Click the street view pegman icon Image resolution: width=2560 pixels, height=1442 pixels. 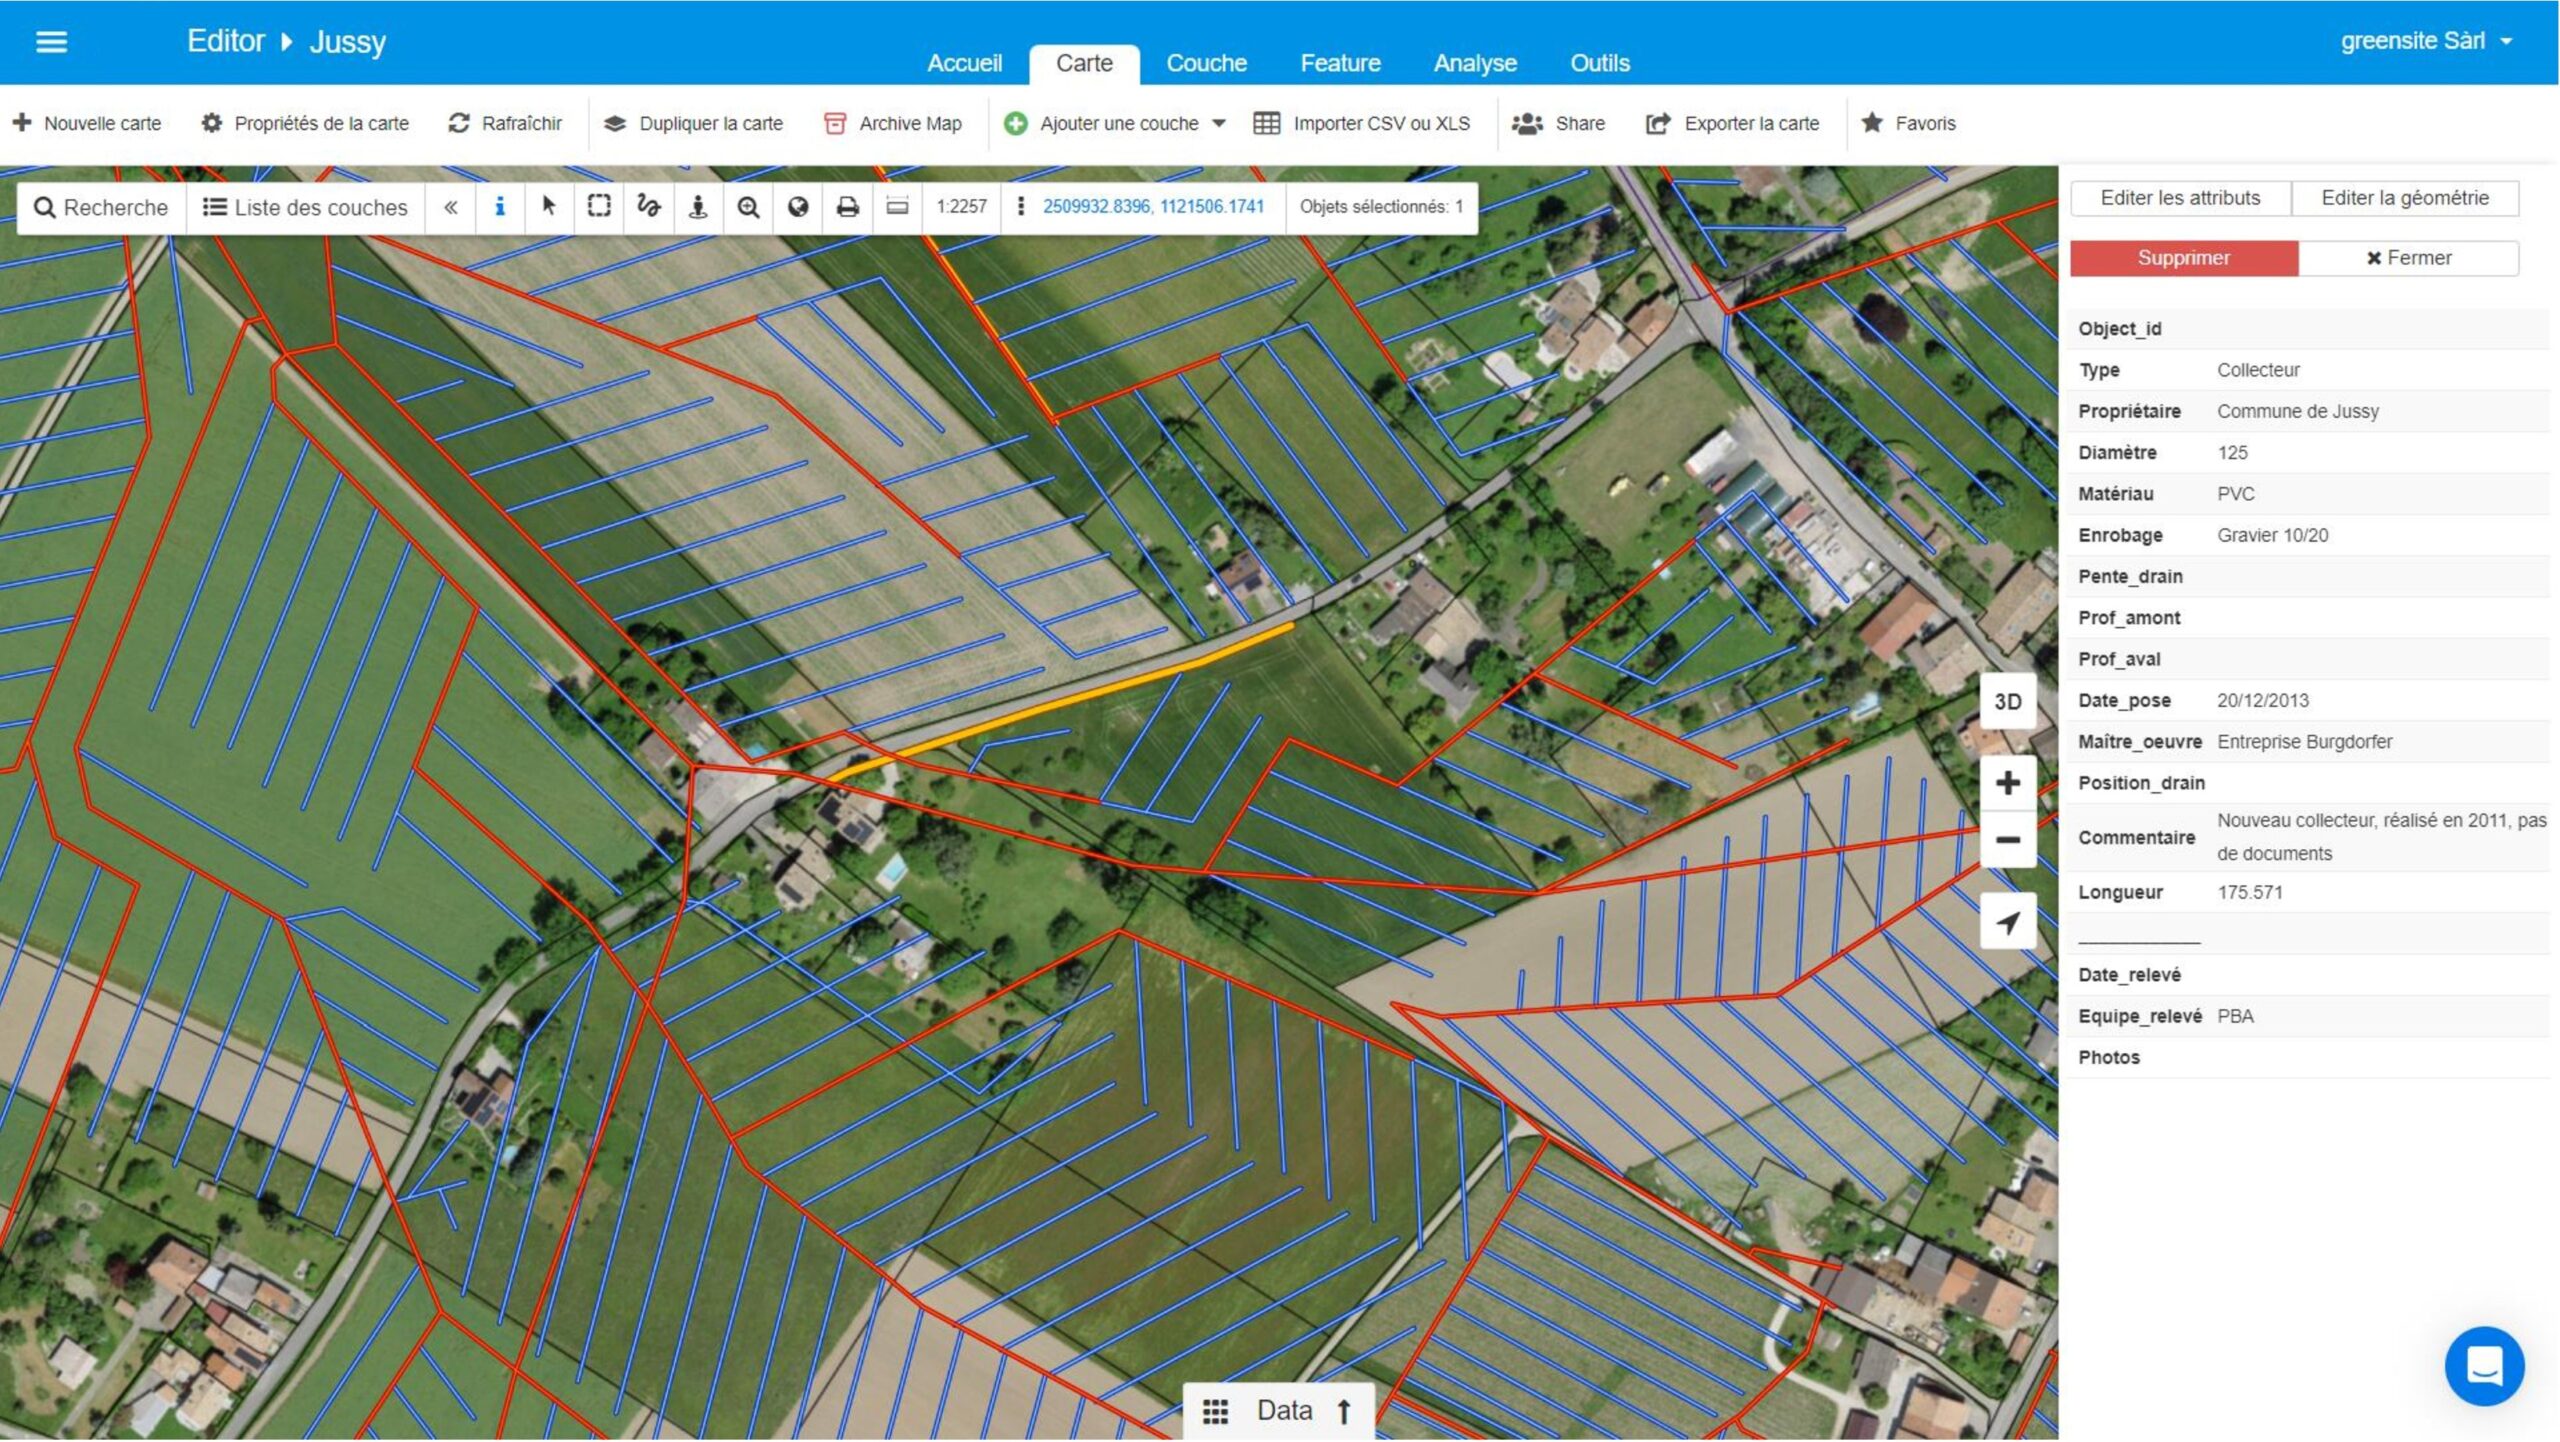click(x=698, y=207)
